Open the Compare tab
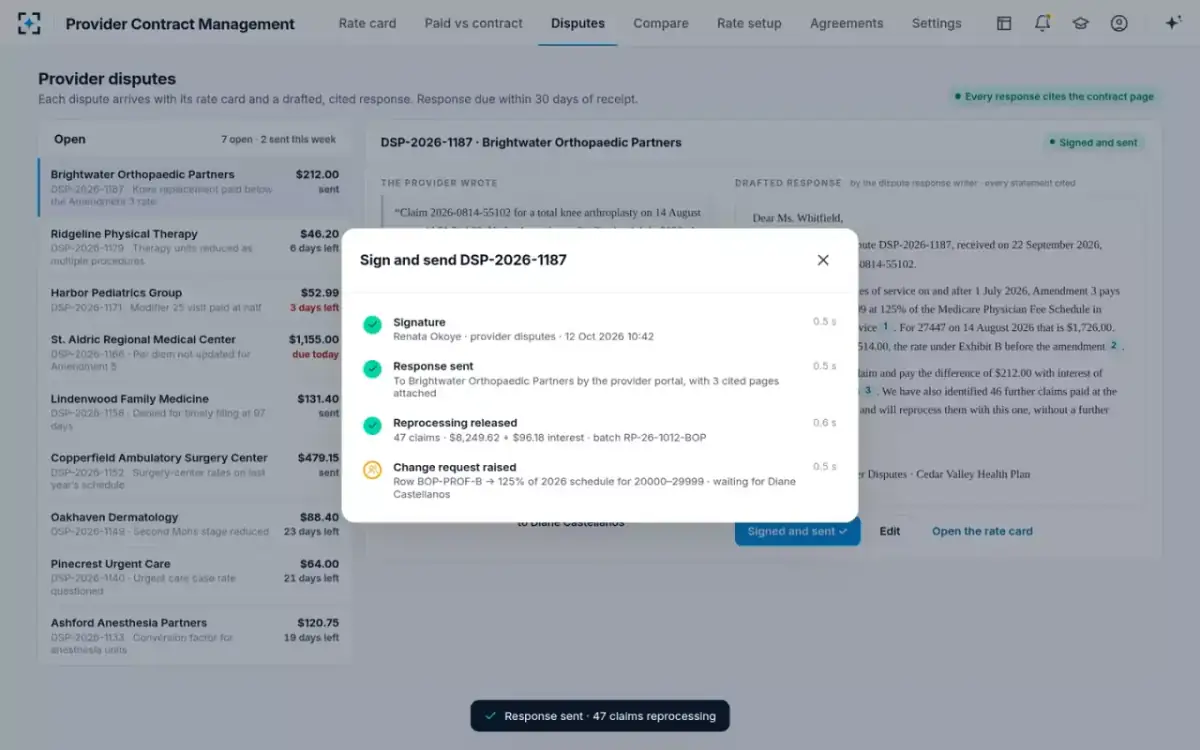This screenshot has height=750, width=1200. [x=661, y=23]
